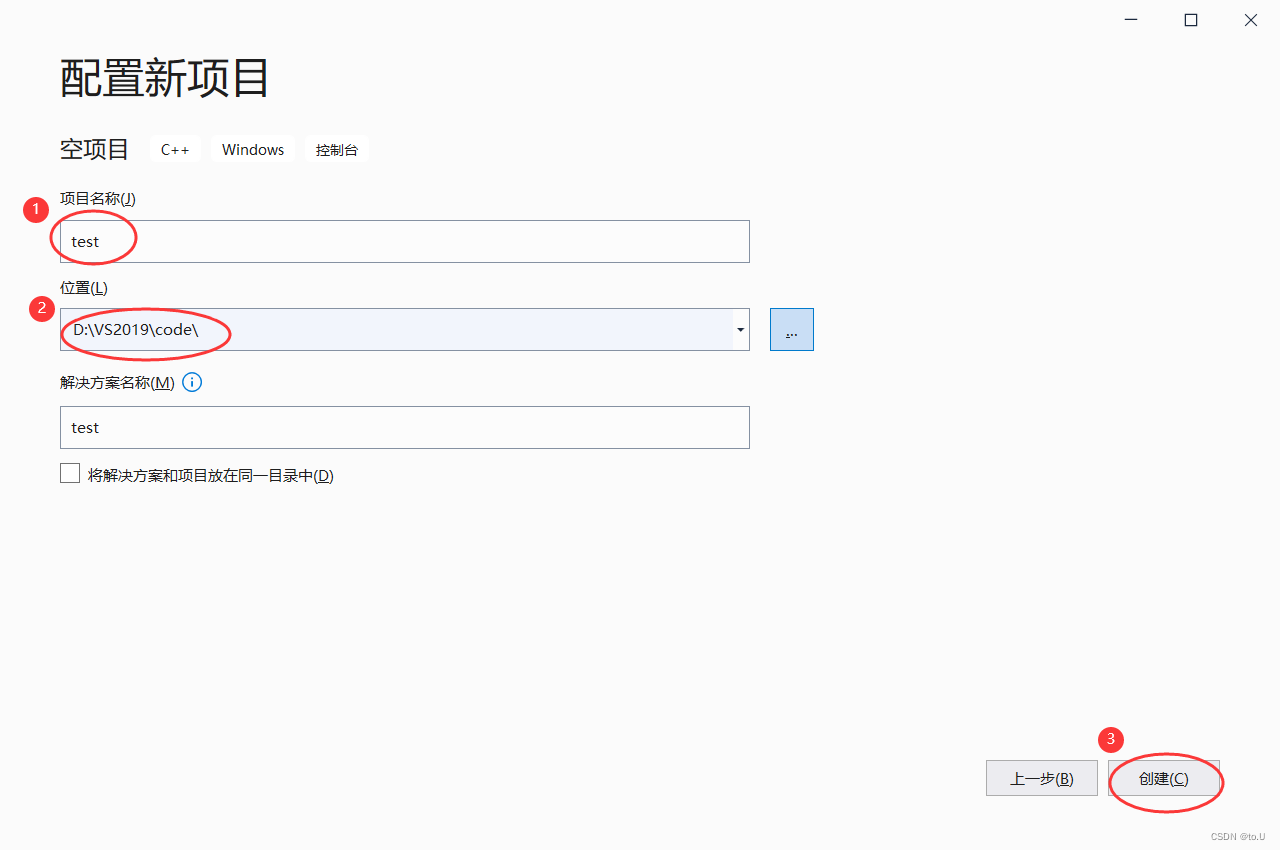Click the C++ tag label
The width and height of the screenshot is (1280, 850).
tap(175, 149)
